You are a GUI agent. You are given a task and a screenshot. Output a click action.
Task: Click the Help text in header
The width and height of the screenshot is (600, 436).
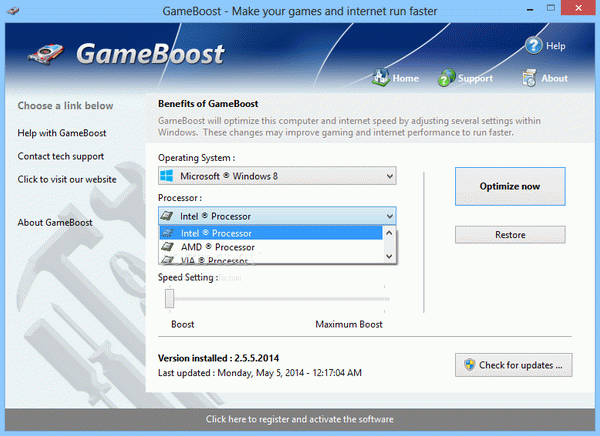[556, 46]
